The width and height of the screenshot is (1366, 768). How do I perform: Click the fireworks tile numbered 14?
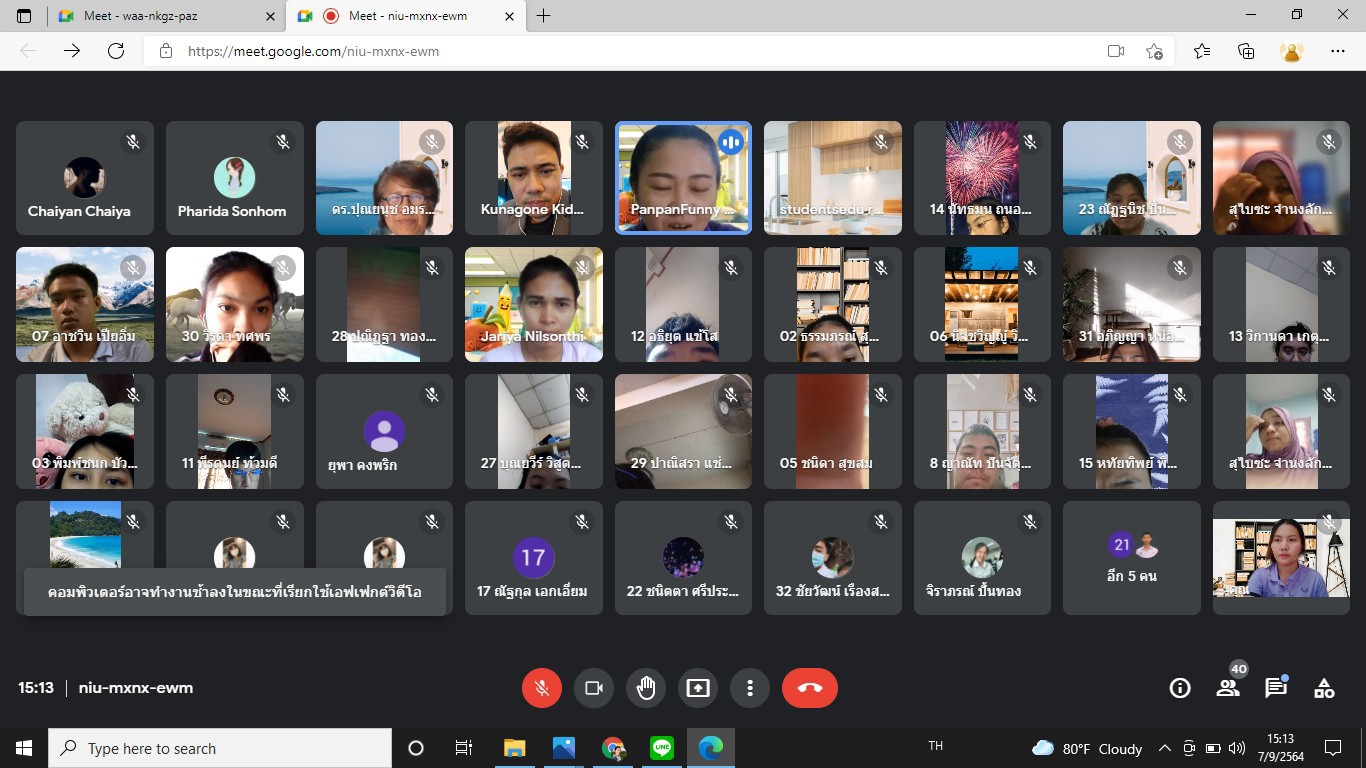pos(982,178)
